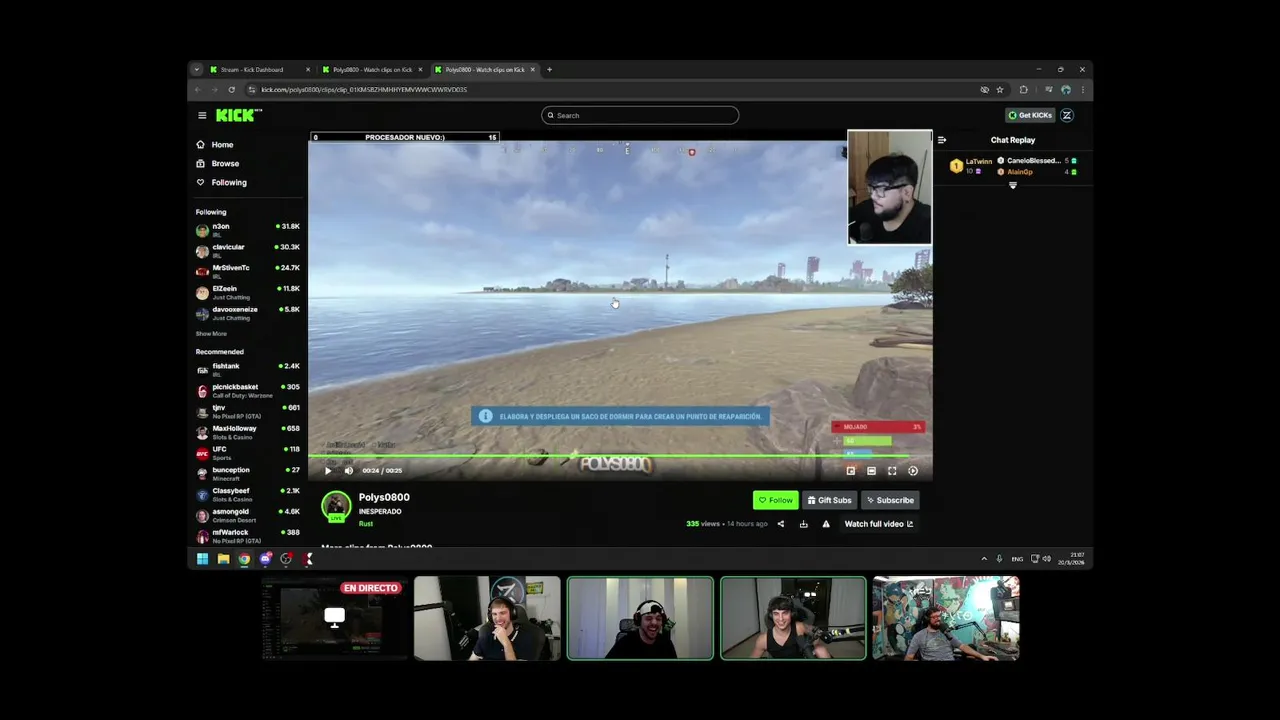
Task: Click the Subscribe button
Action: (890, 500)
